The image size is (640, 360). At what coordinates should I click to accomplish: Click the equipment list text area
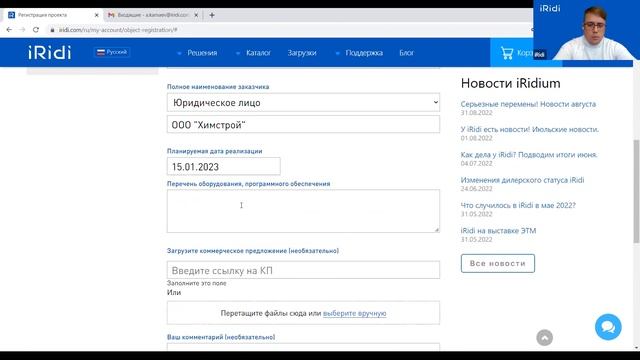pyautogui.click(x=303, y=211)
